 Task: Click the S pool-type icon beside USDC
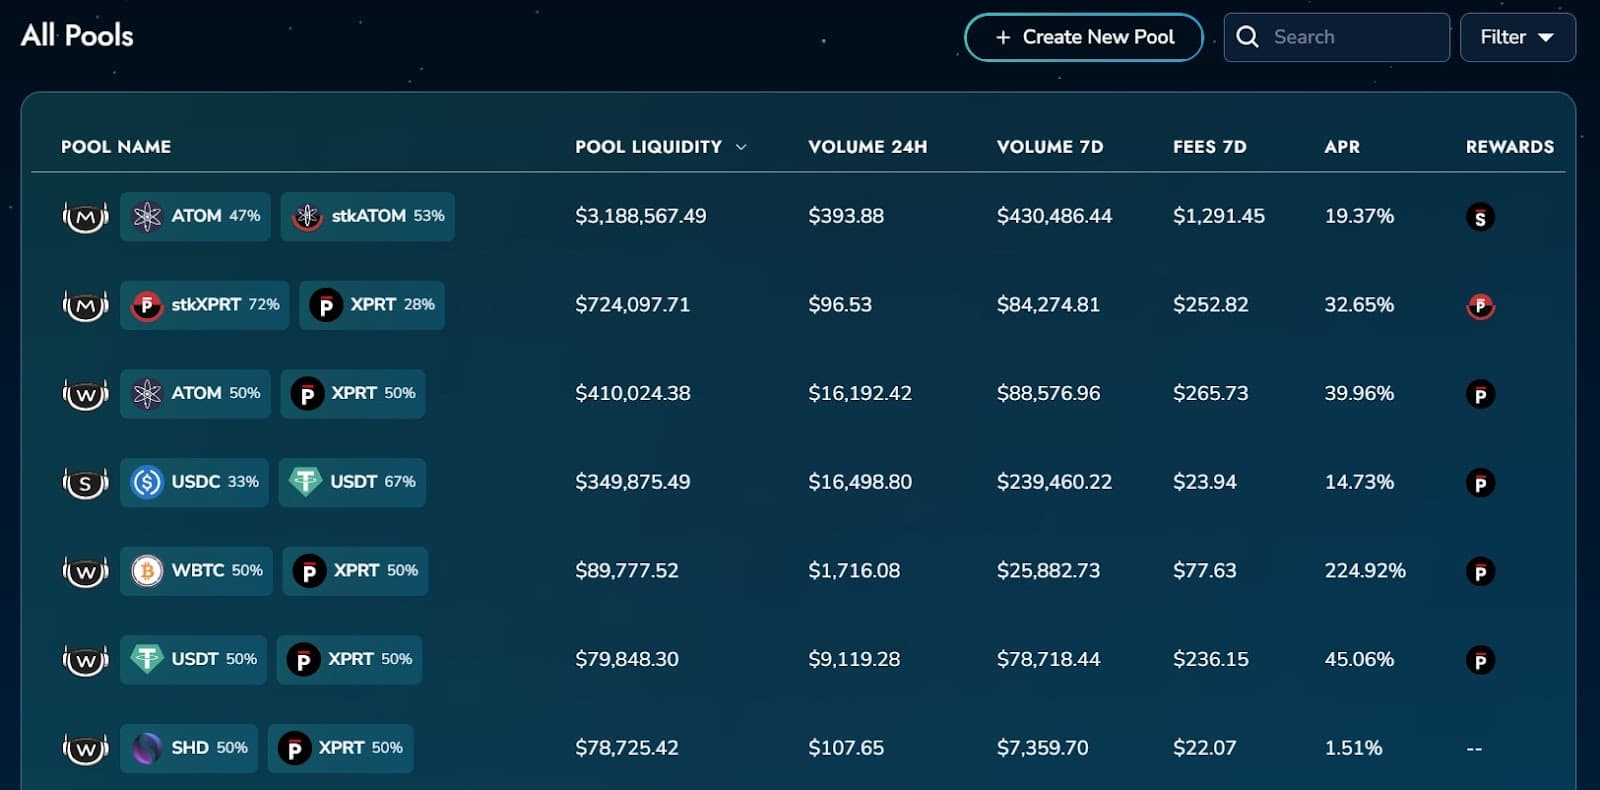click(x=85, y=483)
